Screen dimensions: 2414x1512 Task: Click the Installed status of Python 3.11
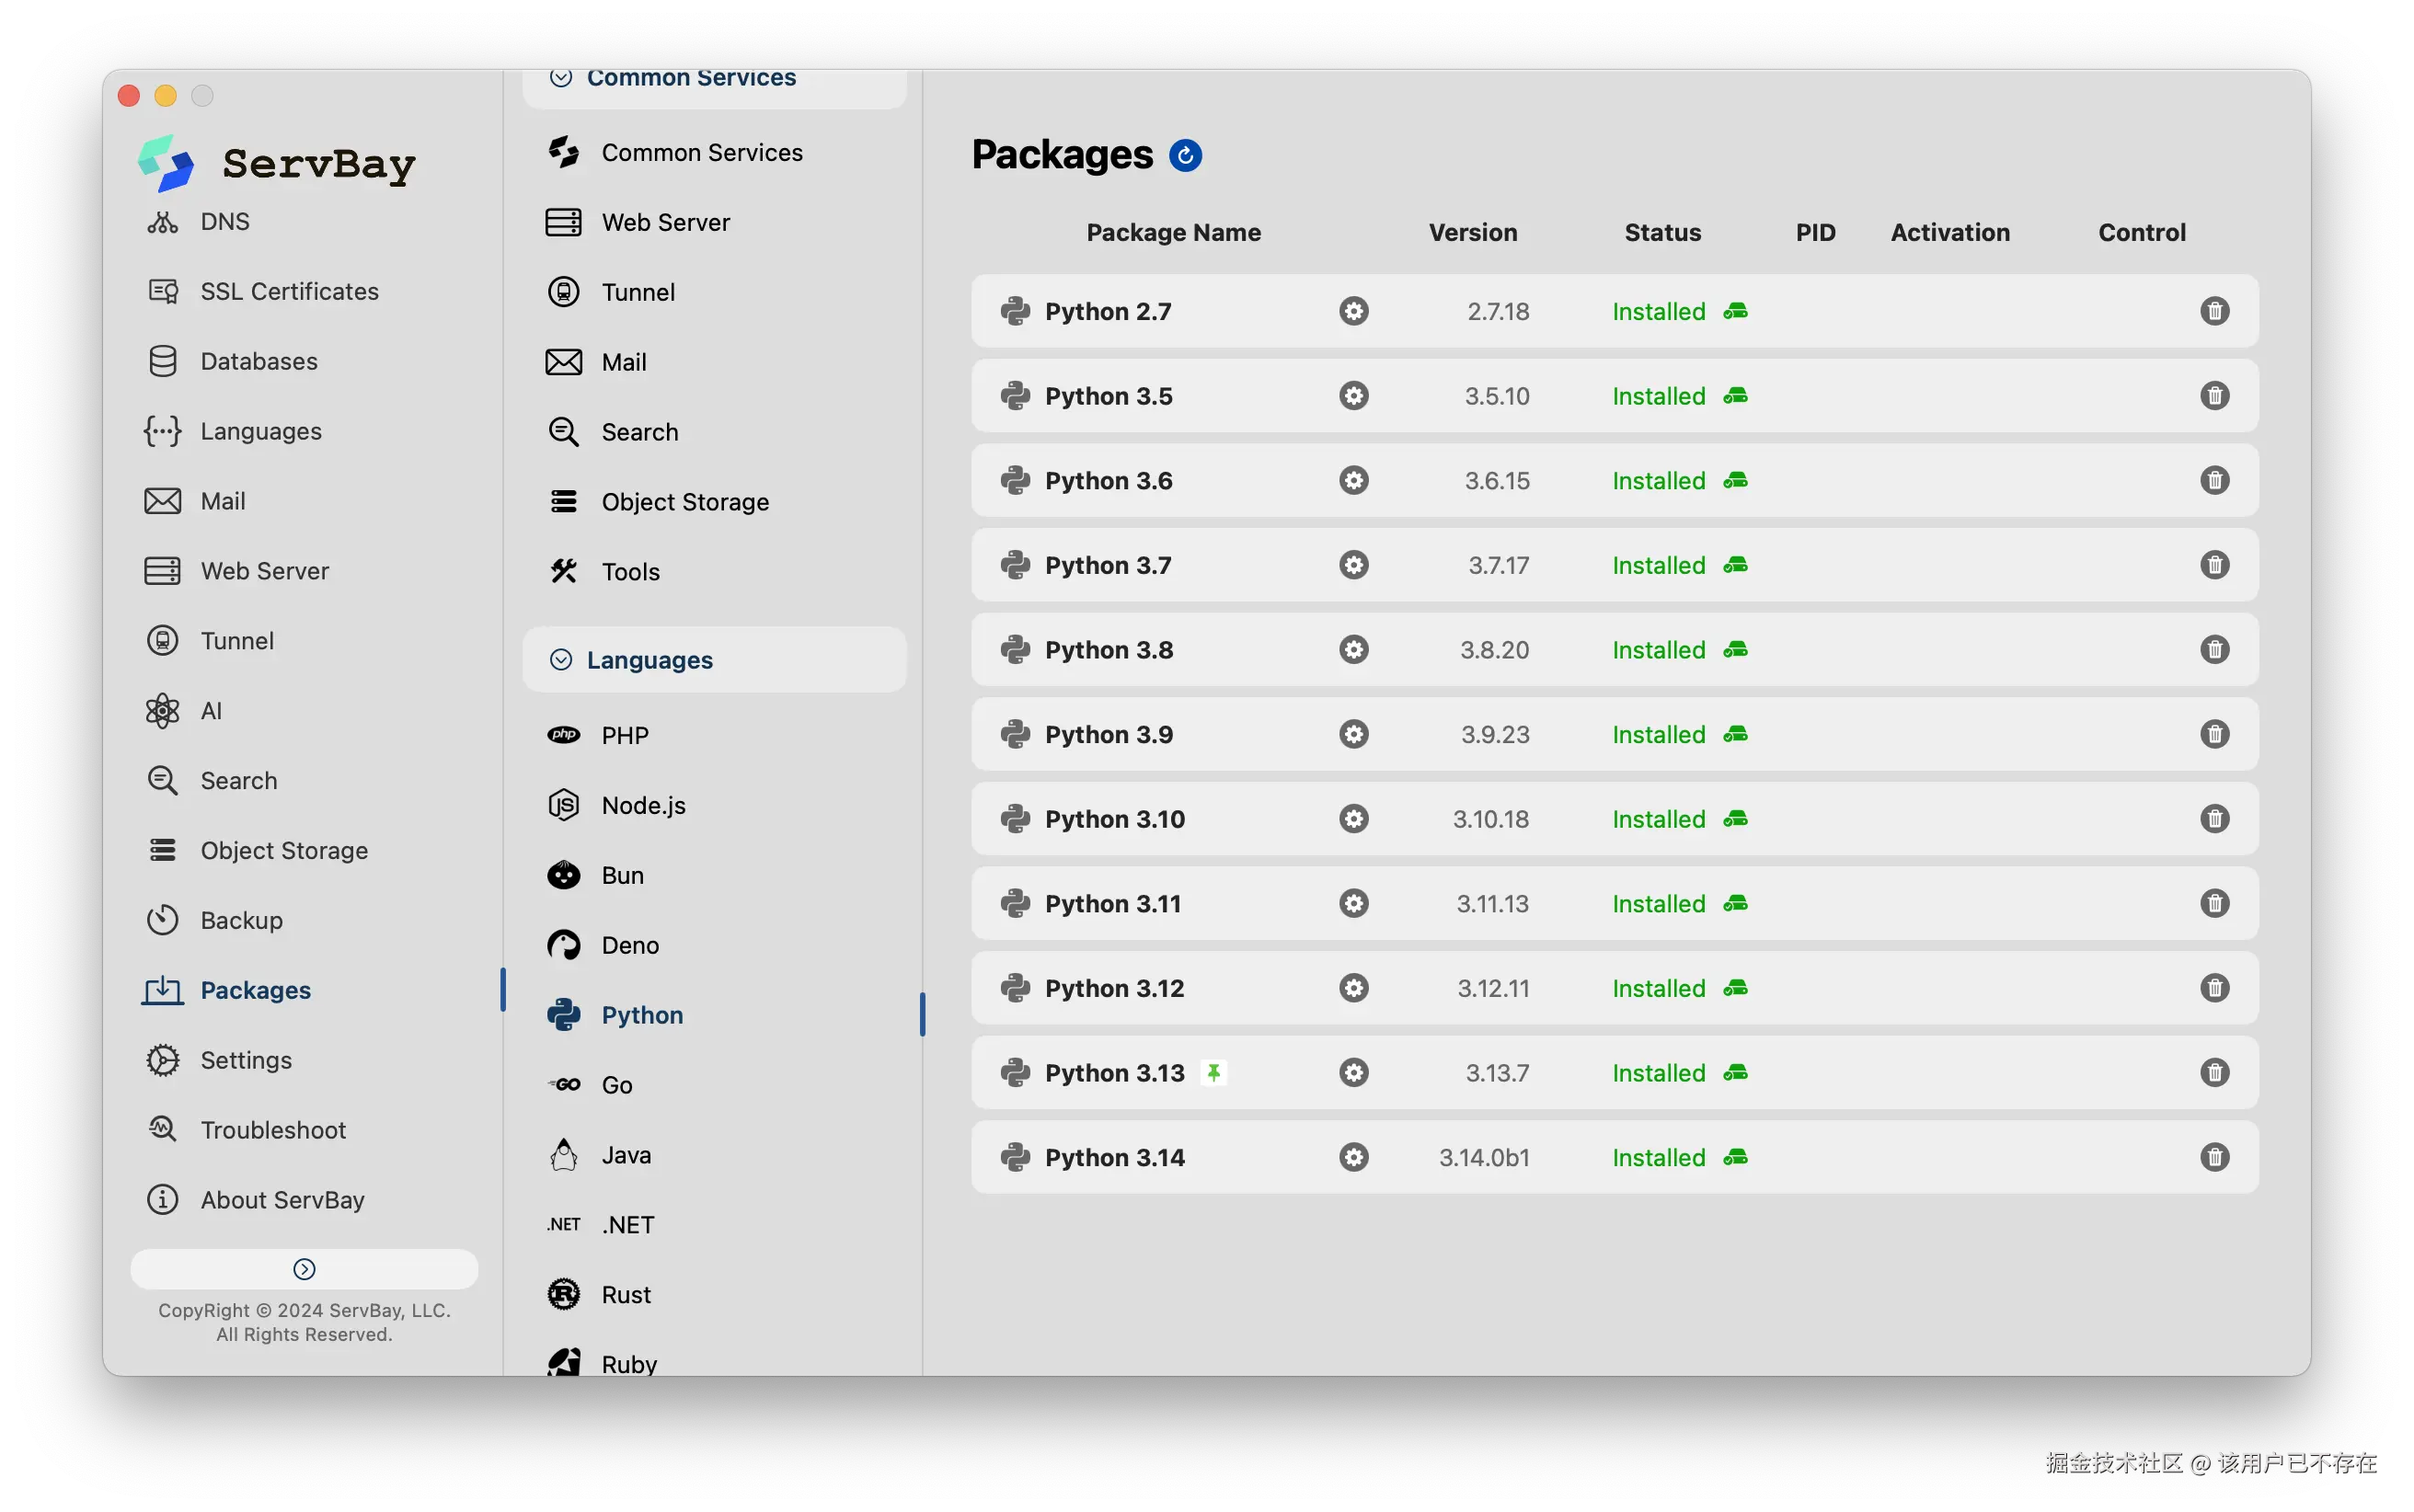pyautogui.click(x=1658, y=904)
